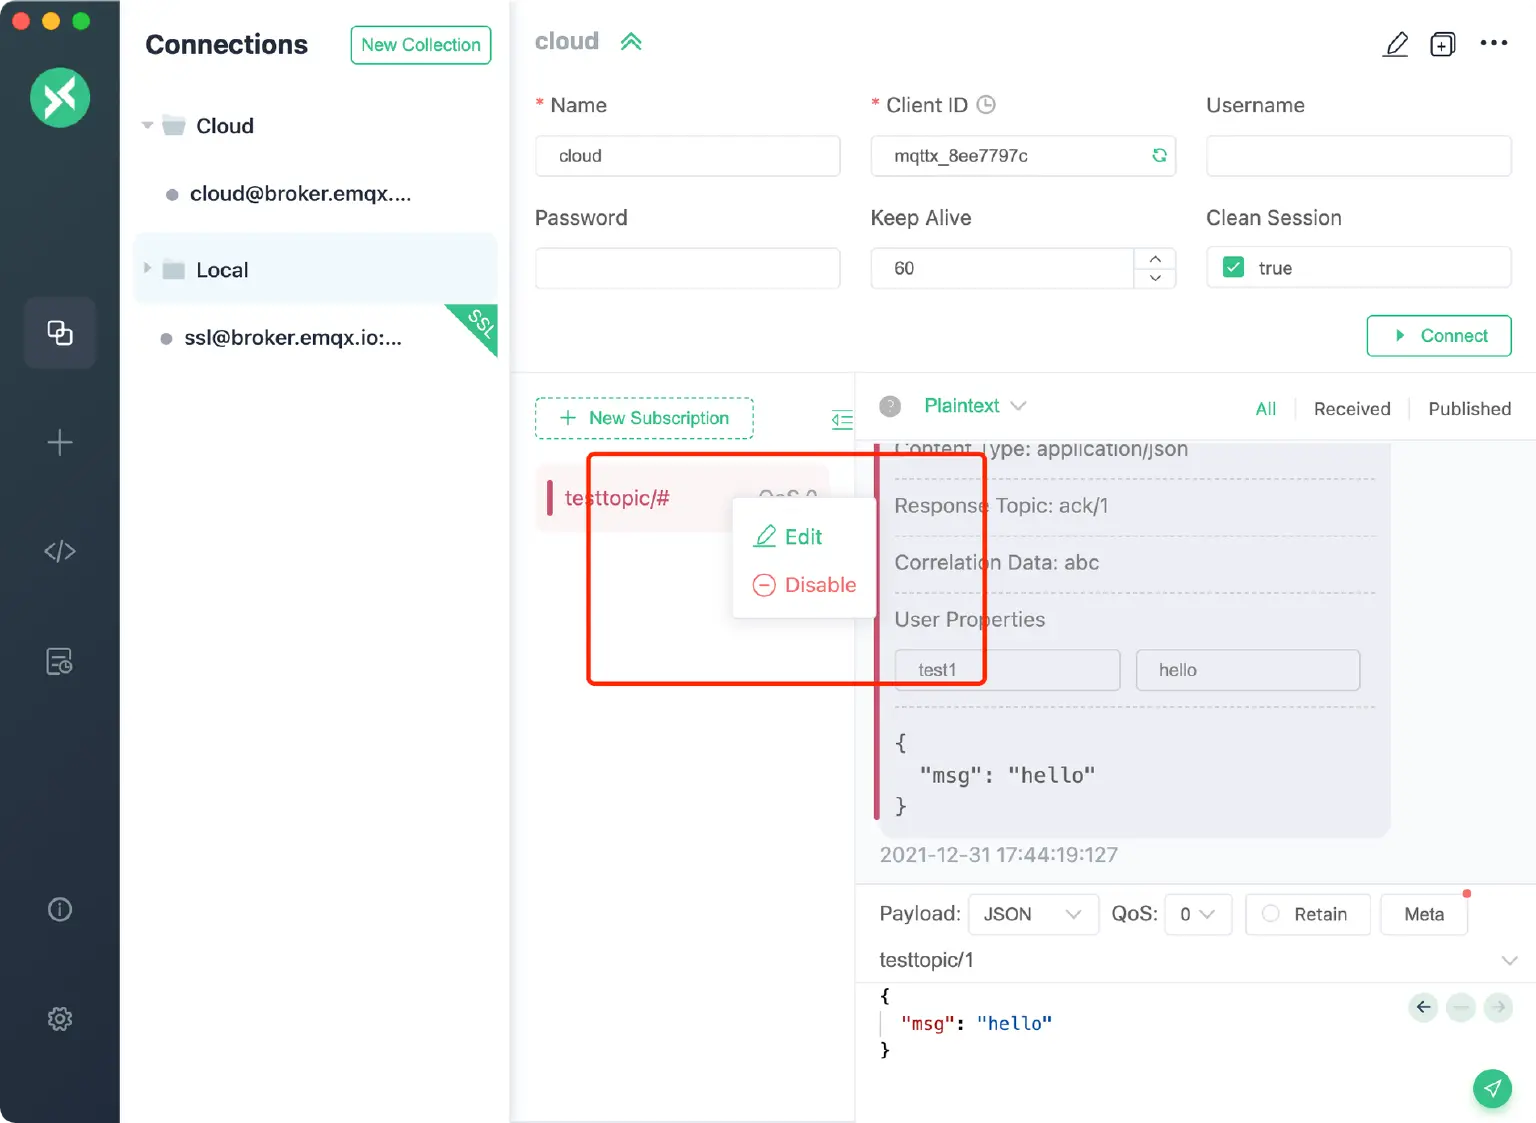The width and height of the screenshot is (1536, 1123).
Task: Collapse the Cloud connections folder
Action: pos(147,125)
